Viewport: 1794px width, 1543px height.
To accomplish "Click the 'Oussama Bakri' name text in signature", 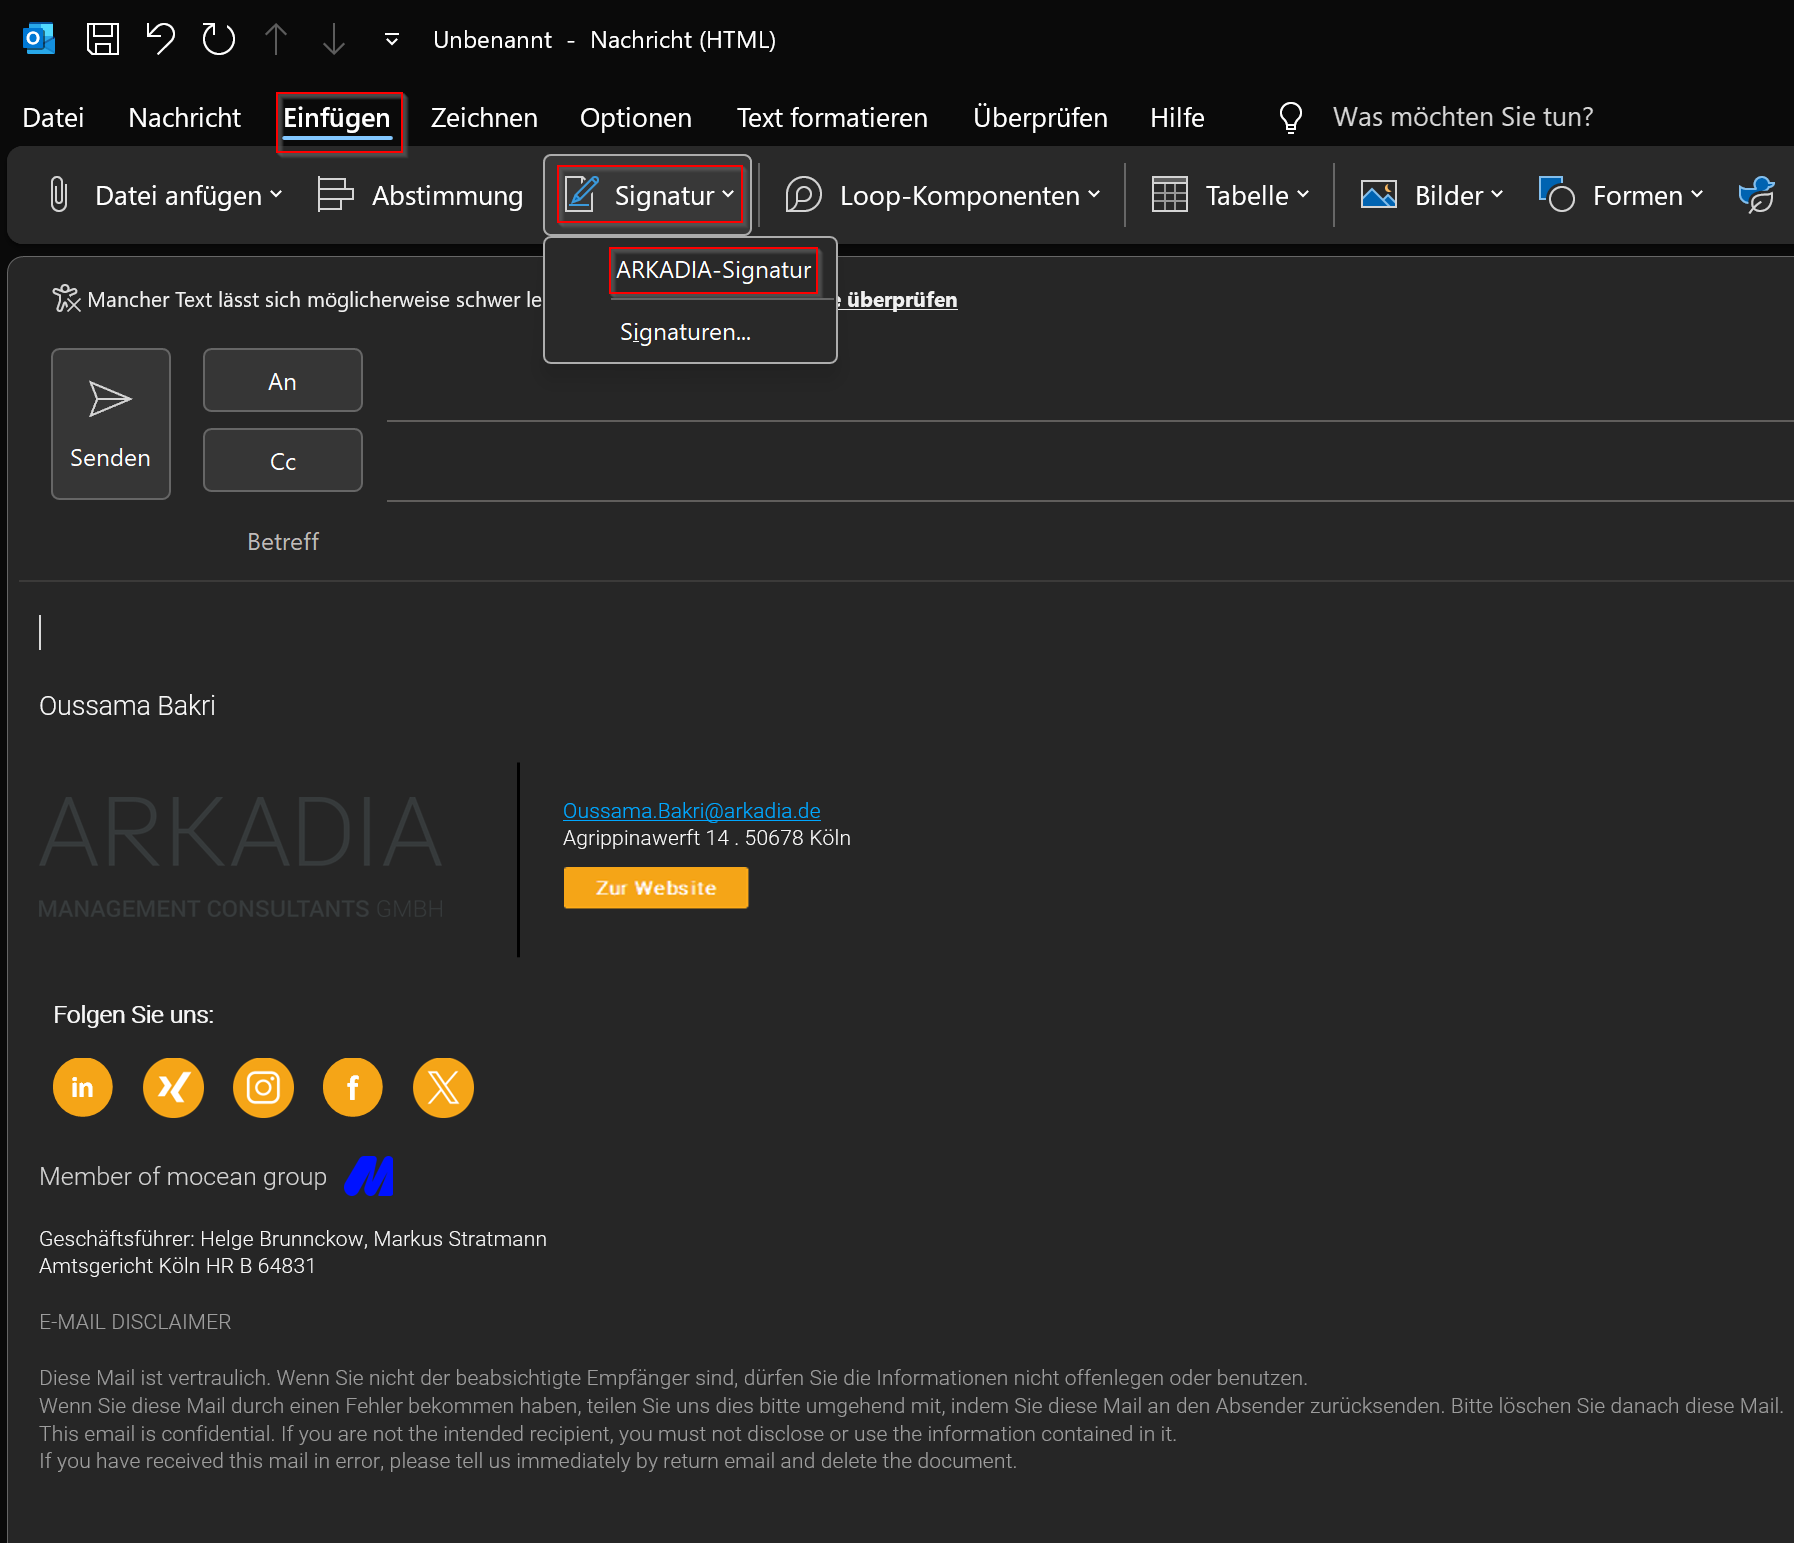I will (x=127, y=706).
